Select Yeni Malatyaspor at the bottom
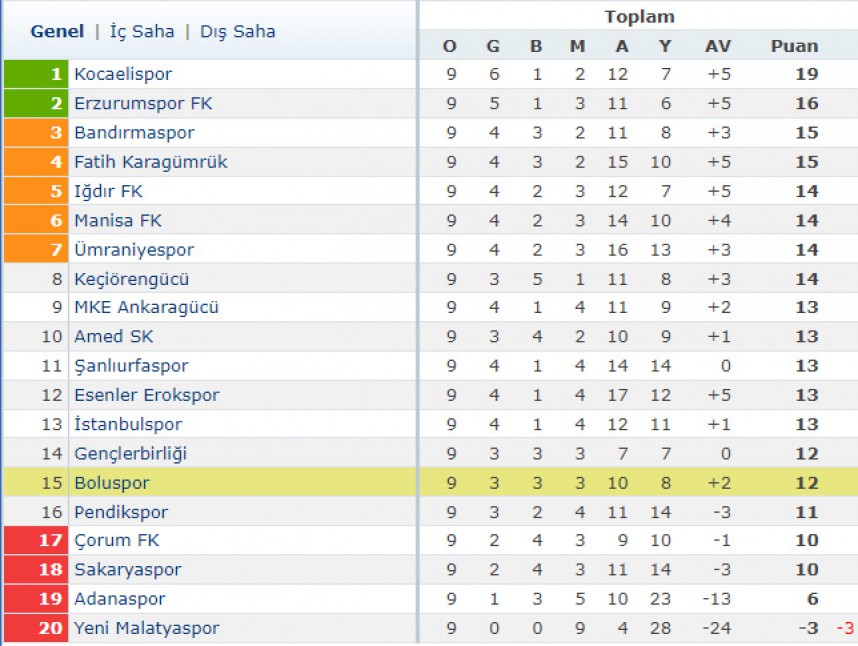This screenshot has width=858, height=646. pos(147,628)
